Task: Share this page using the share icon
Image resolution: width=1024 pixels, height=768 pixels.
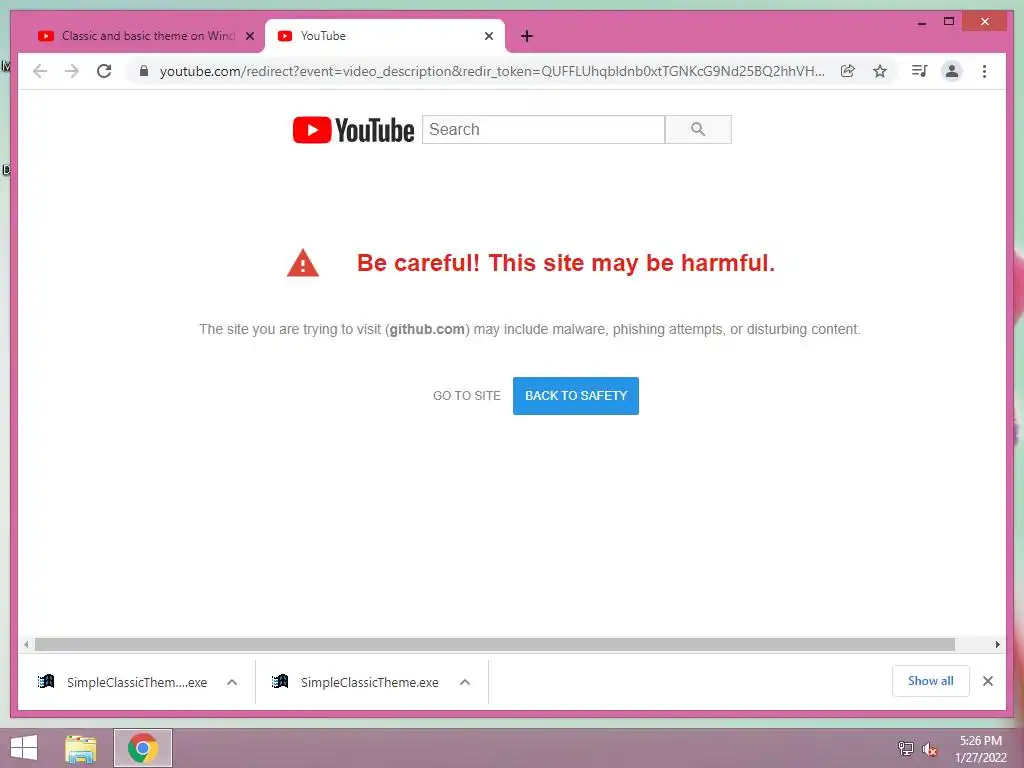Action: point(848,71)
